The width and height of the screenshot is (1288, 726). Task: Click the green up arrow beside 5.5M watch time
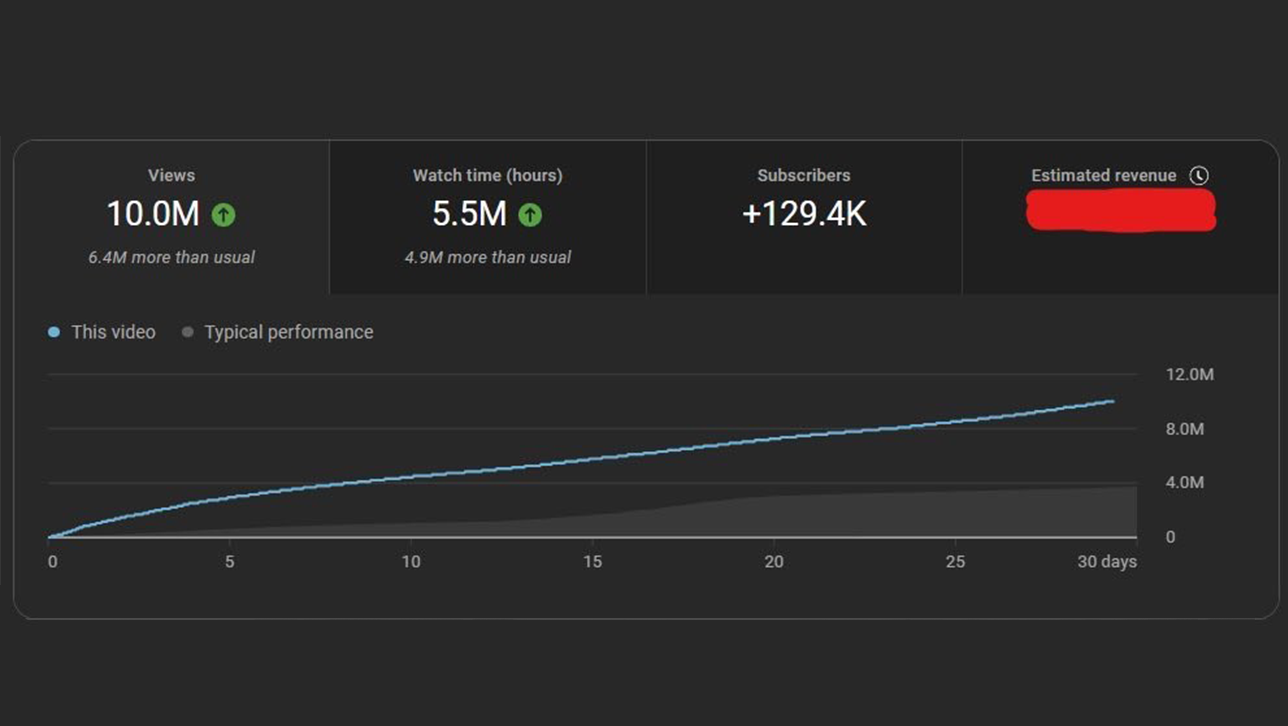click(530, 214)
